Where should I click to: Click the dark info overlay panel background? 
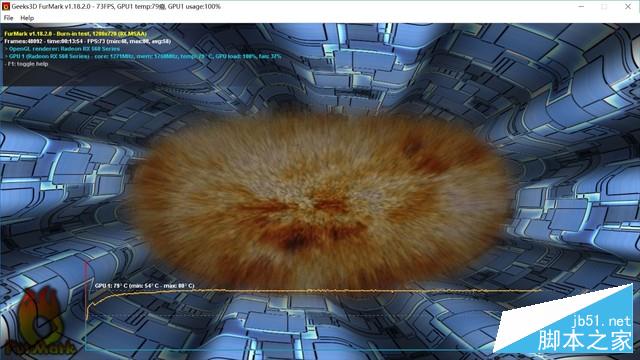[163, 76]
